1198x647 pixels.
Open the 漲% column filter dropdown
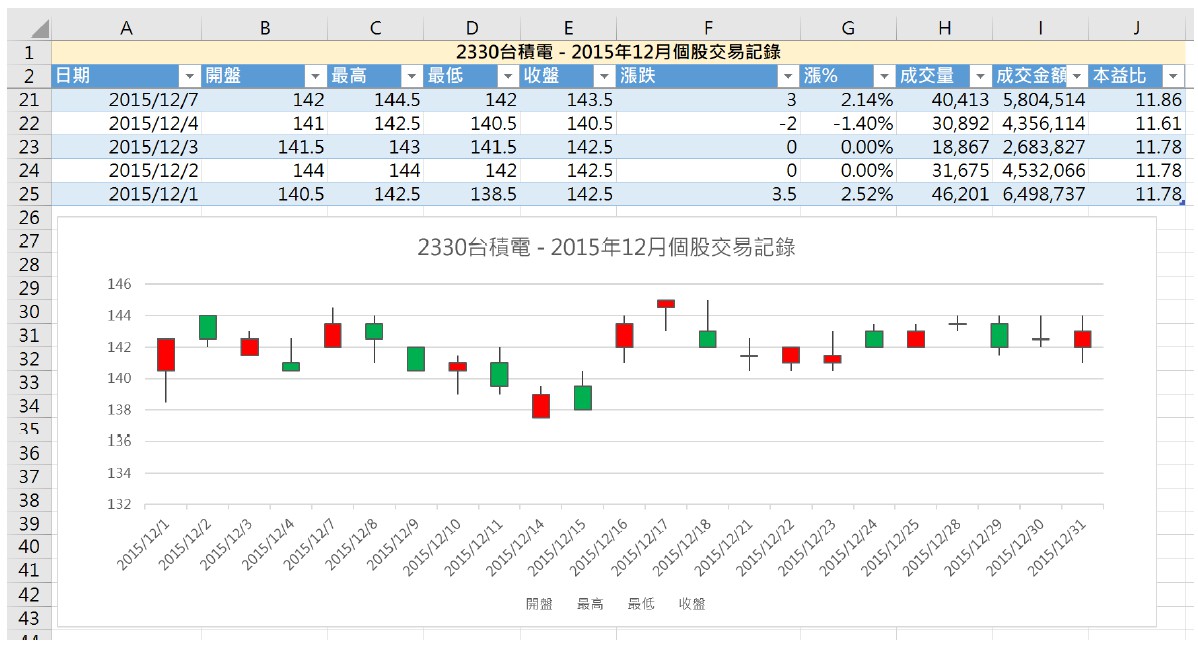(x=884, y=76)
